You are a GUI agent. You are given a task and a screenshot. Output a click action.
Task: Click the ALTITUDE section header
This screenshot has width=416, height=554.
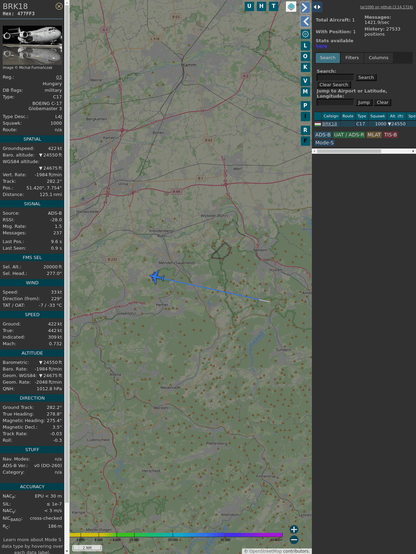pyautogui.click(x=32, y=353)
